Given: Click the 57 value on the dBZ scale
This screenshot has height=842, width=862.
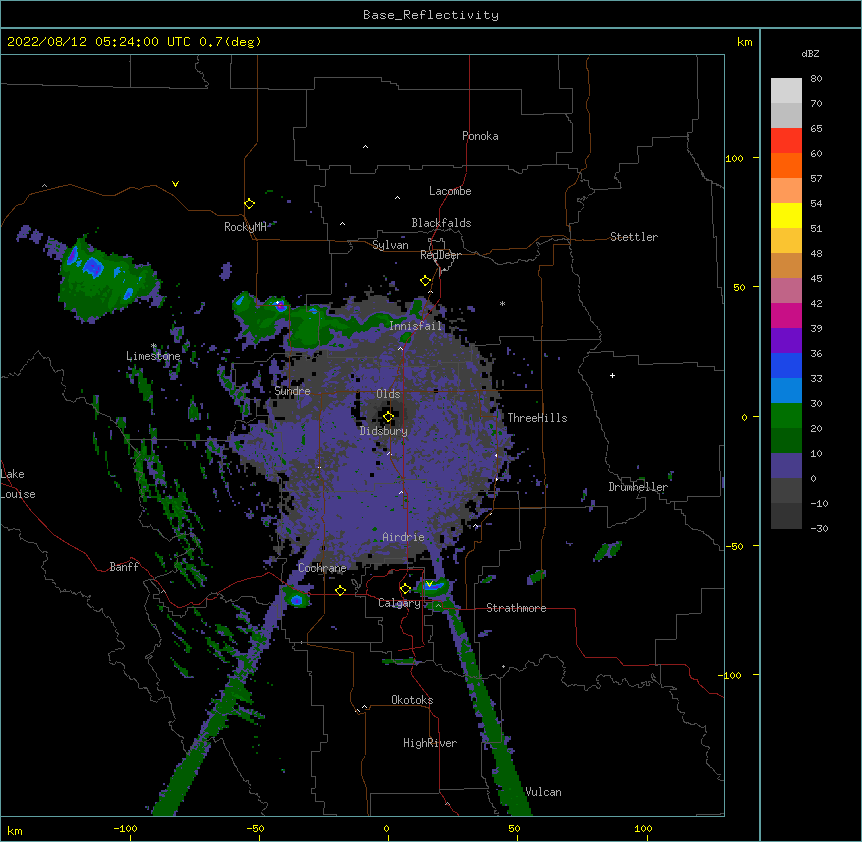Looking at the screenshot, I should pos(816,179).
